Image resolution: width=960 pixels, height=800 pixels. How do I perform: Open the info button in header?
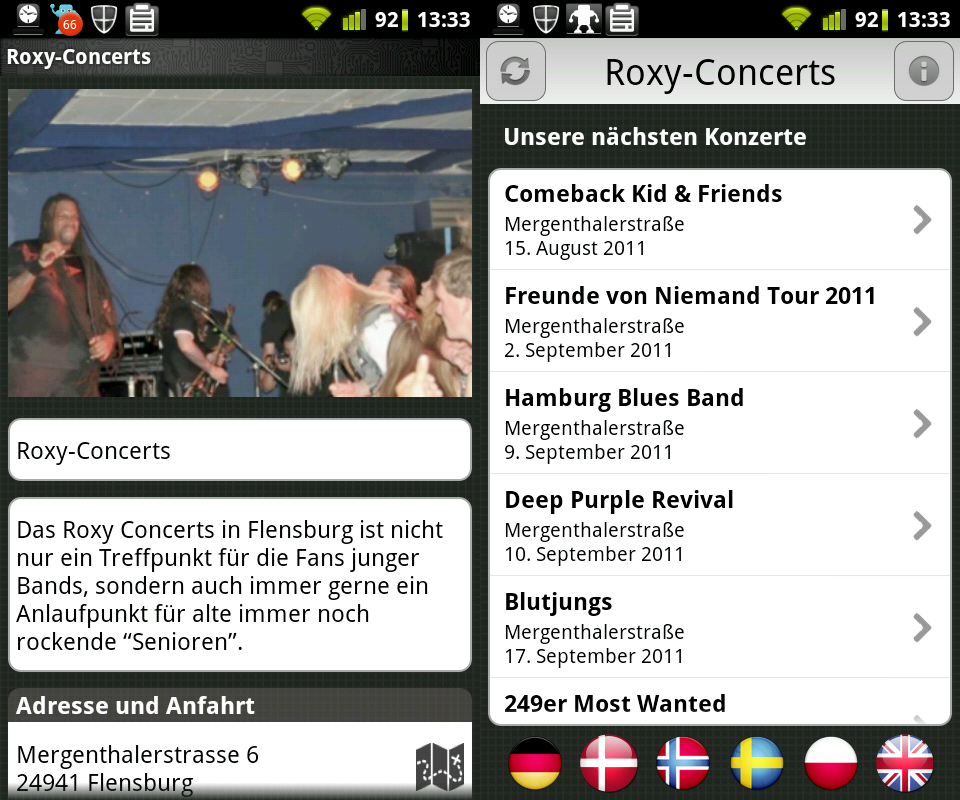click(923, 71)
